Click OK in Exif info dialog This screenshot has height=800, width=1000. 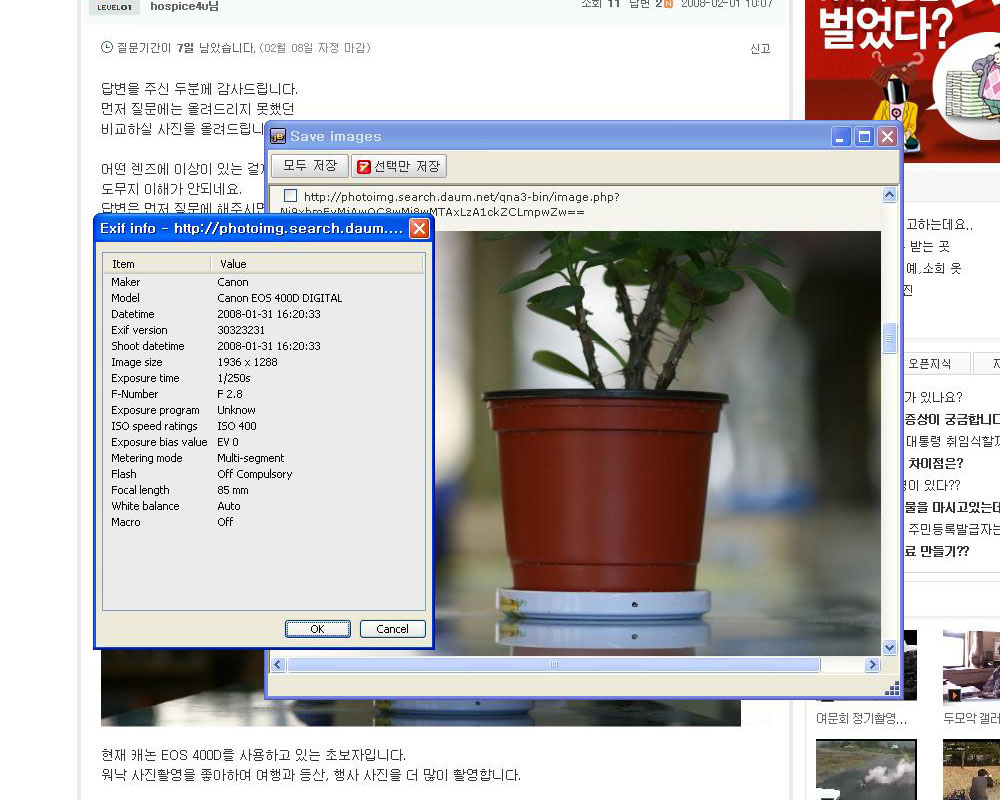pos(317,629)
